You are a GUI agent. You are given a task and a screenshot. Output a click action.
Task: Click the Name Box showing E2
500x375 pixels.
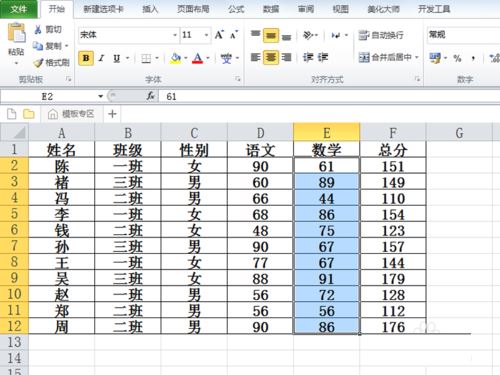[48, 97]
